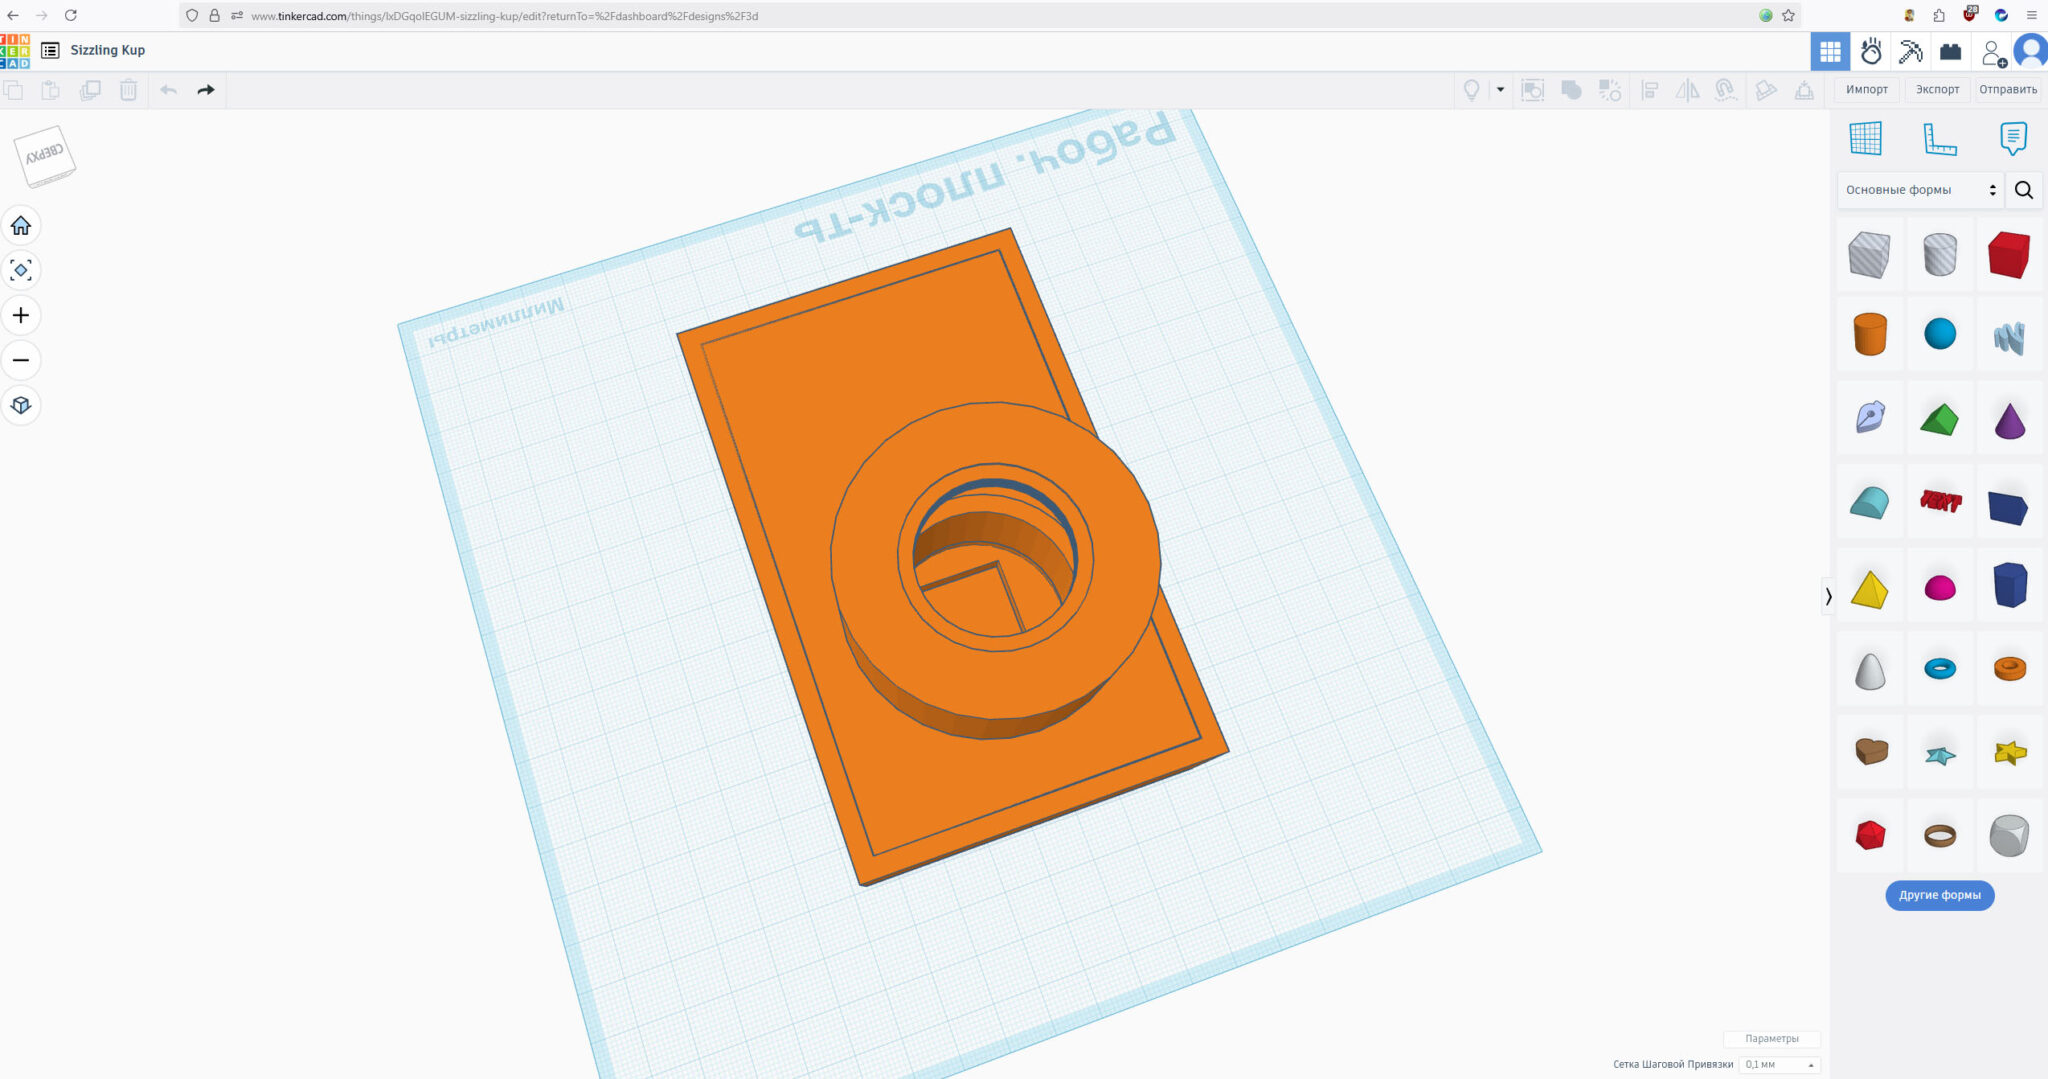Click the Другие формы button
Viewport: 2048px width, 1079px height.
[1939, 895]
